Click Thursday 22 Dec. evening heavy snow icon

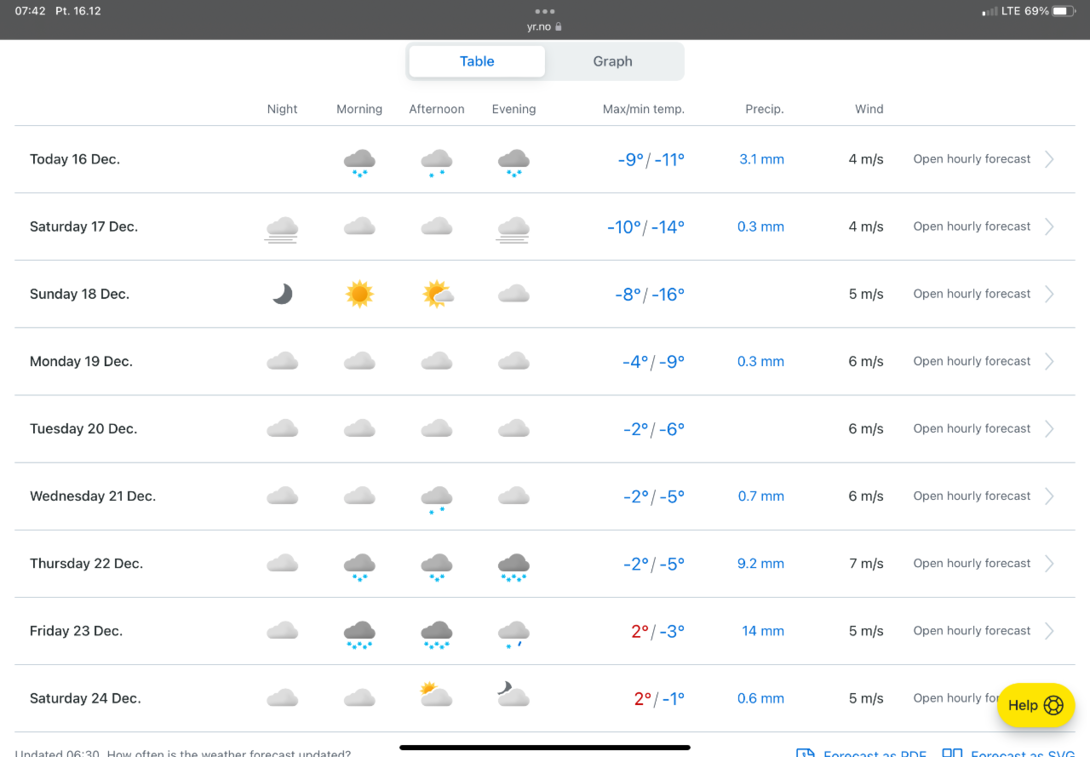[x=514, y=567]
